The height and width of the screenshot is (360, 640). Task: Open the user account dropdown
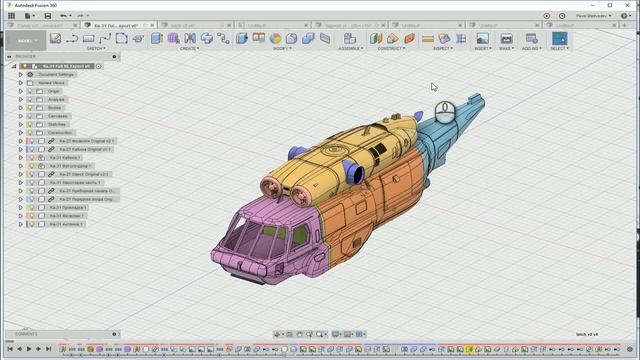pos(593,16)
